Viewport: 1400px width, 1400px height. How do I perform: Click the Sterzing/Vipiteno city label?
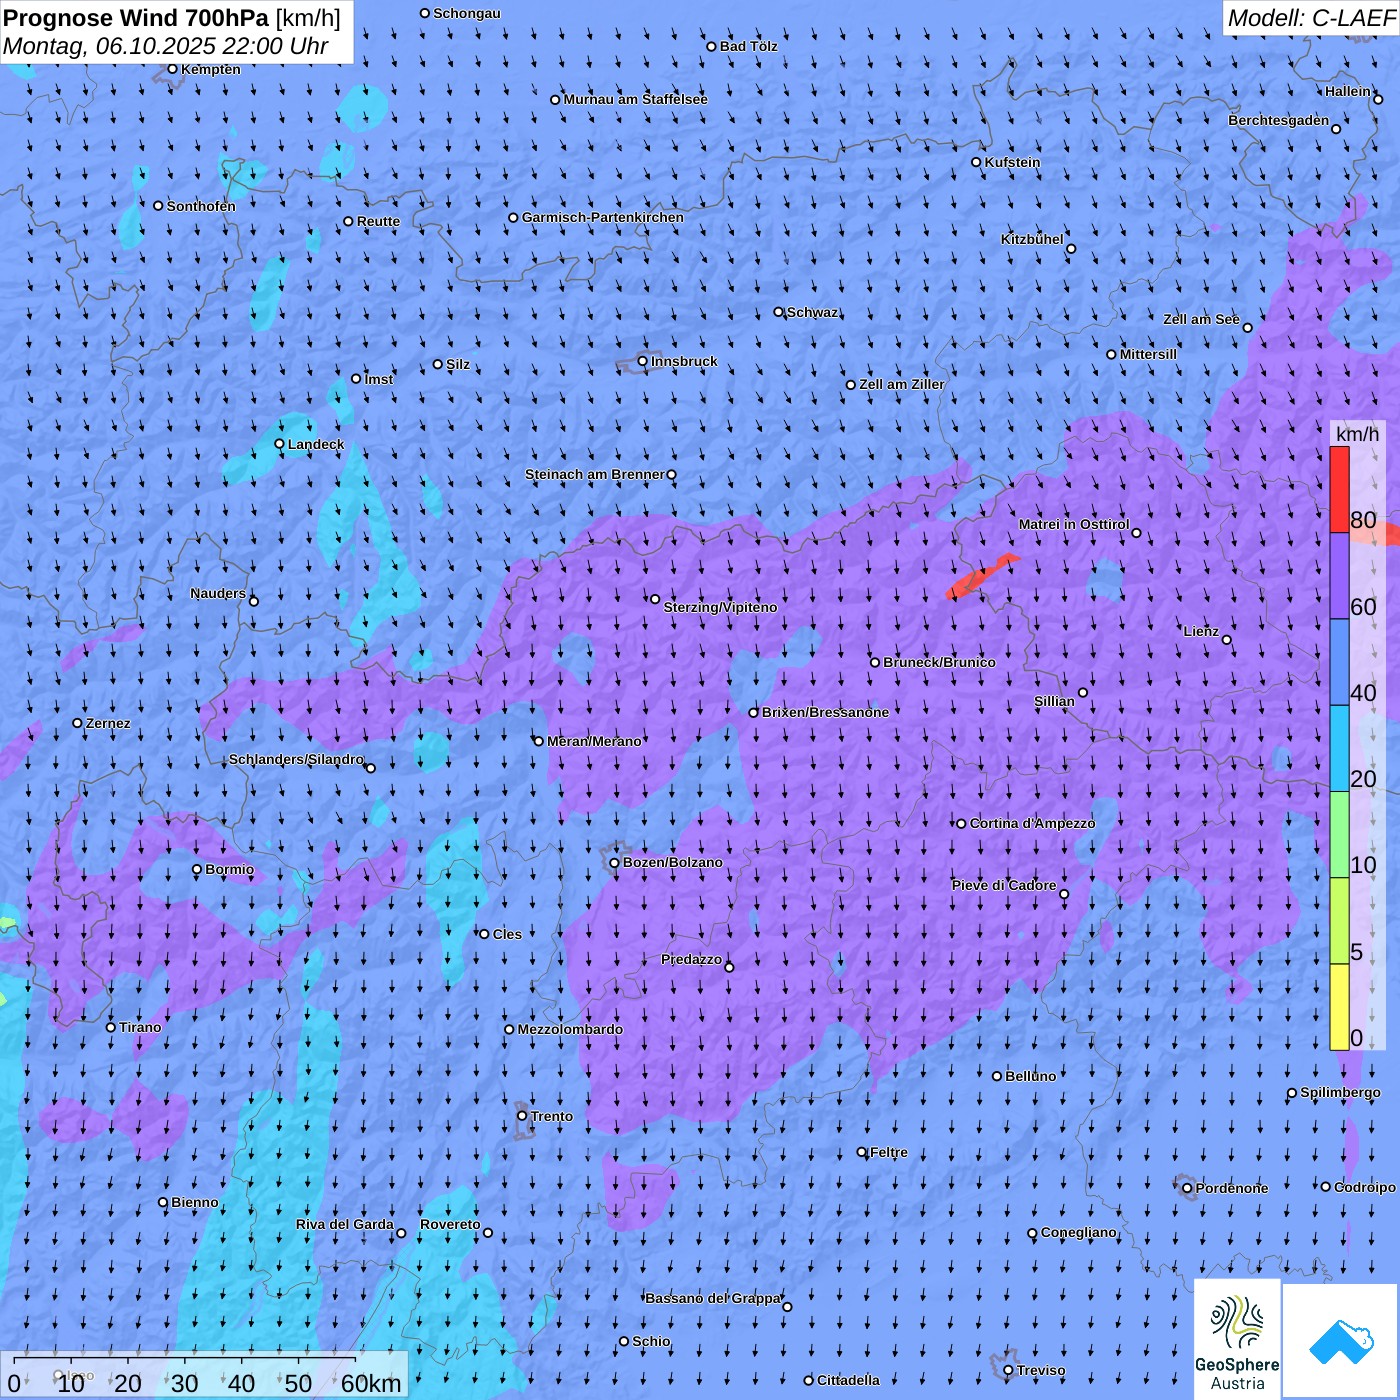pyautogui.click(x=720, y=607)
